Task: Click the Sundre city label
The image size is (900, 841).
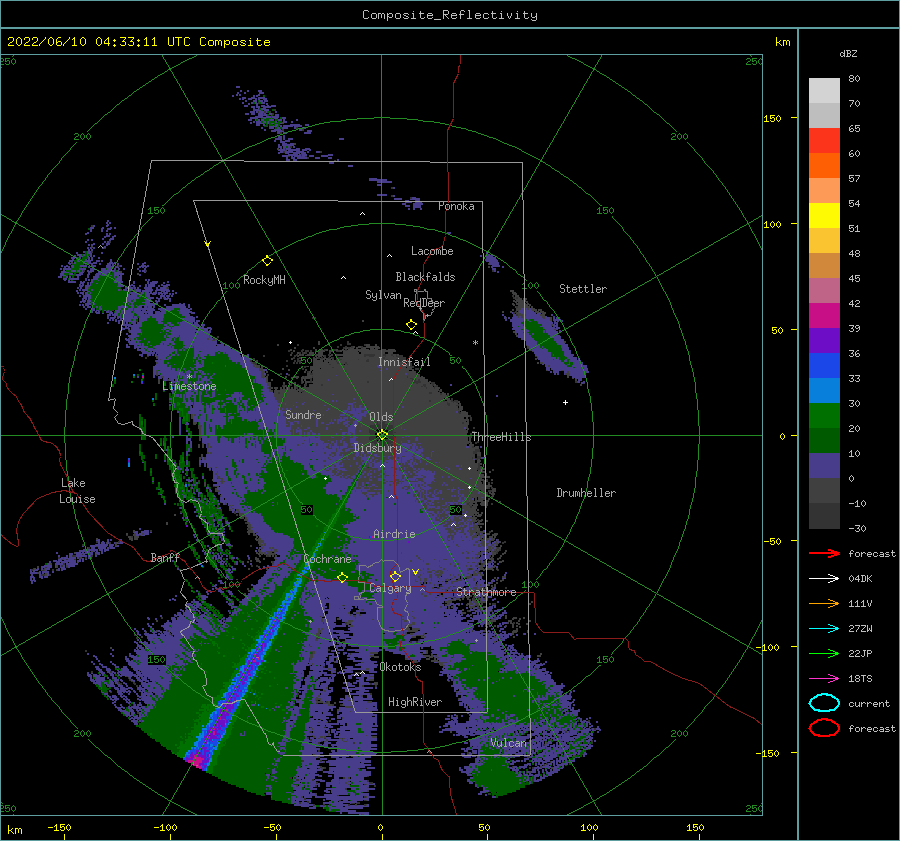Action: [x=303, y=414]
